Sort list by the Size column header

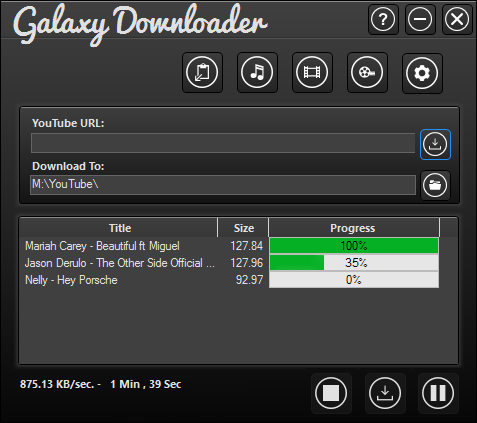[x=243, y=228]
